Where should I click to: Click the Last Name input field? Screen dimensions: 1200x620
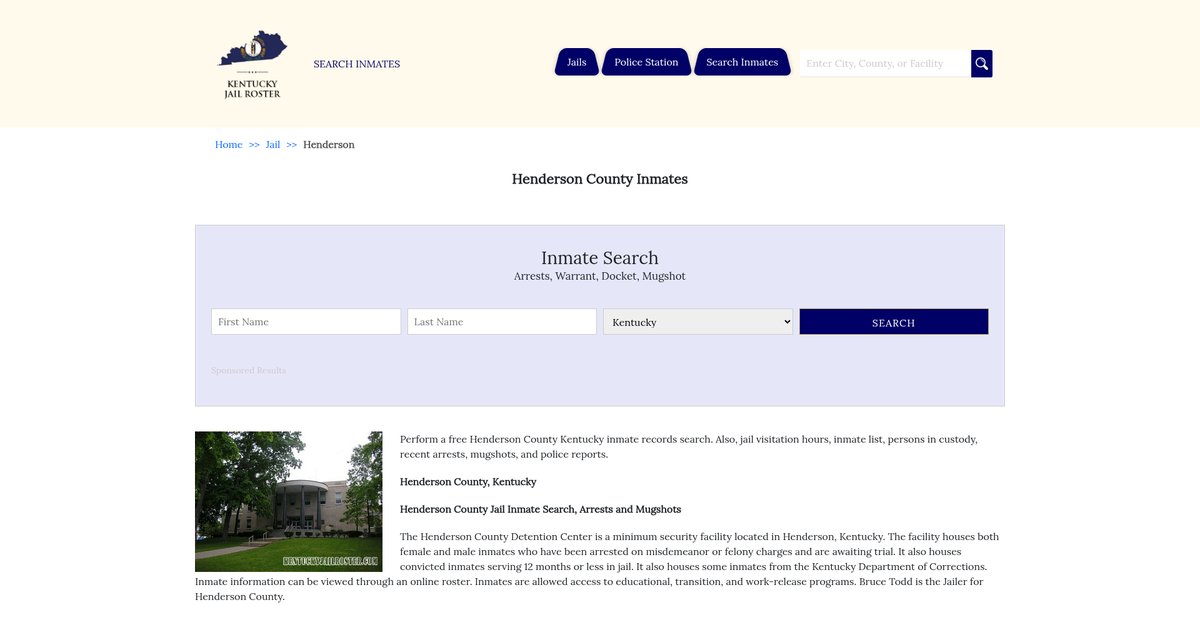click(502, 322)
